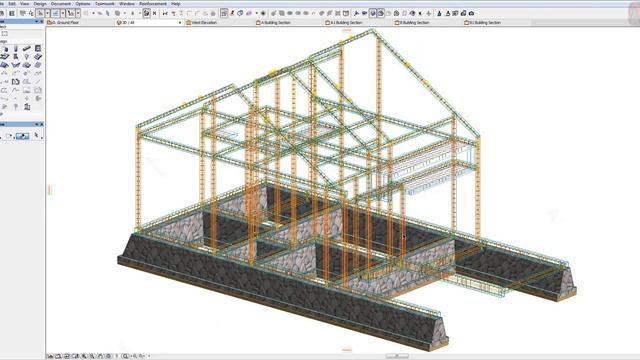
Task: Open the small dropdown arrow before the sun icon
Action: tap(257, 13)
